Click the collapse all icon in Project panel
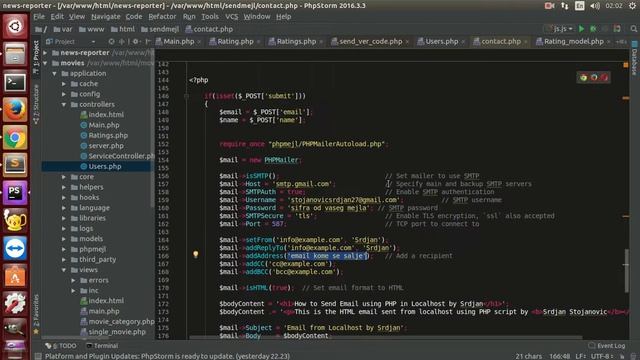This screenshot has width=640, height=360. point(122,42)
